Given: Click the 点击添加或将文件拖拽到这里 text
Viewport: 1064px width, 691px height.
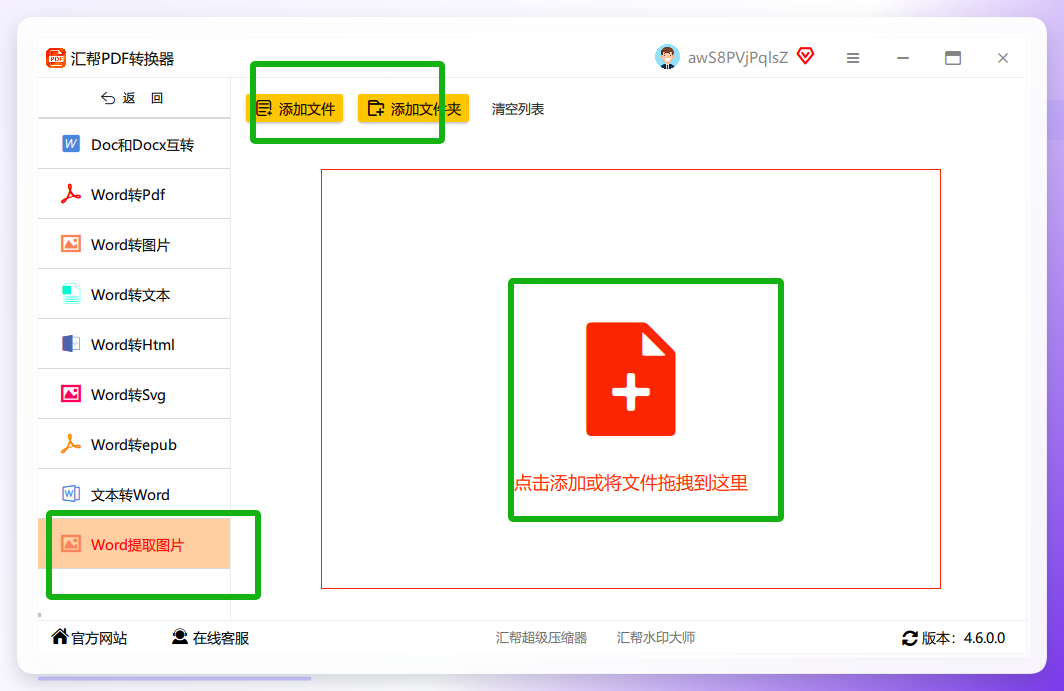Looking at the screenshot, I should [x=631, y=483].
